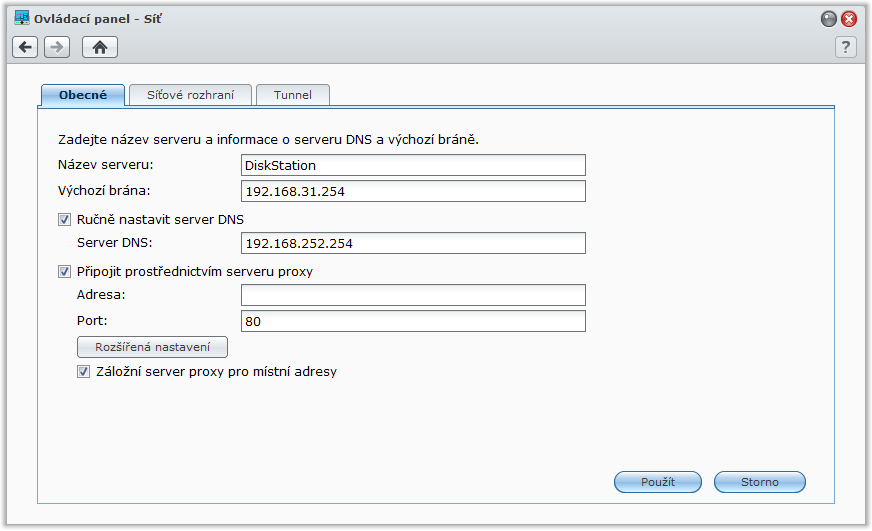Switch to the Obecné tab
The image size is (872, 531).
pyautogui.click(x=83, y=95)
